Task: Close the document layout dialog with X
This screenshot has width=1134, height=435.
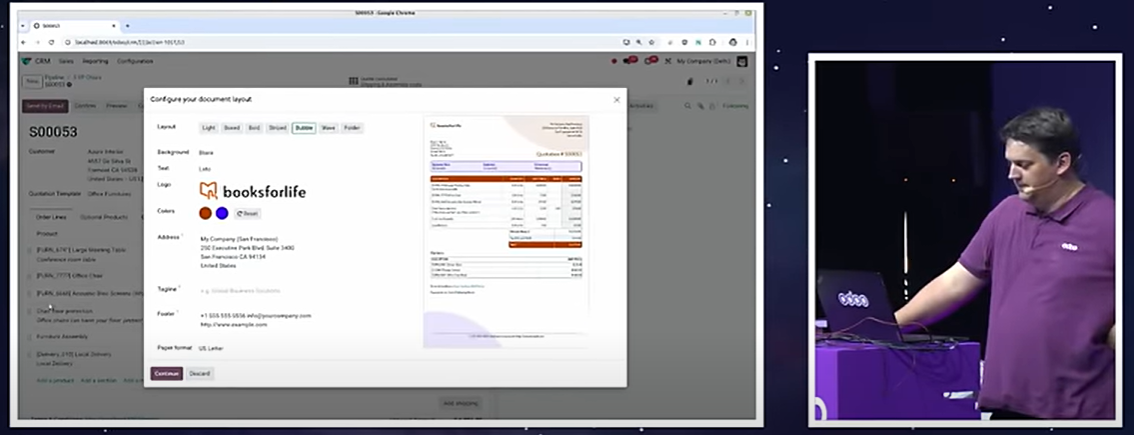Action: point(616,100)
